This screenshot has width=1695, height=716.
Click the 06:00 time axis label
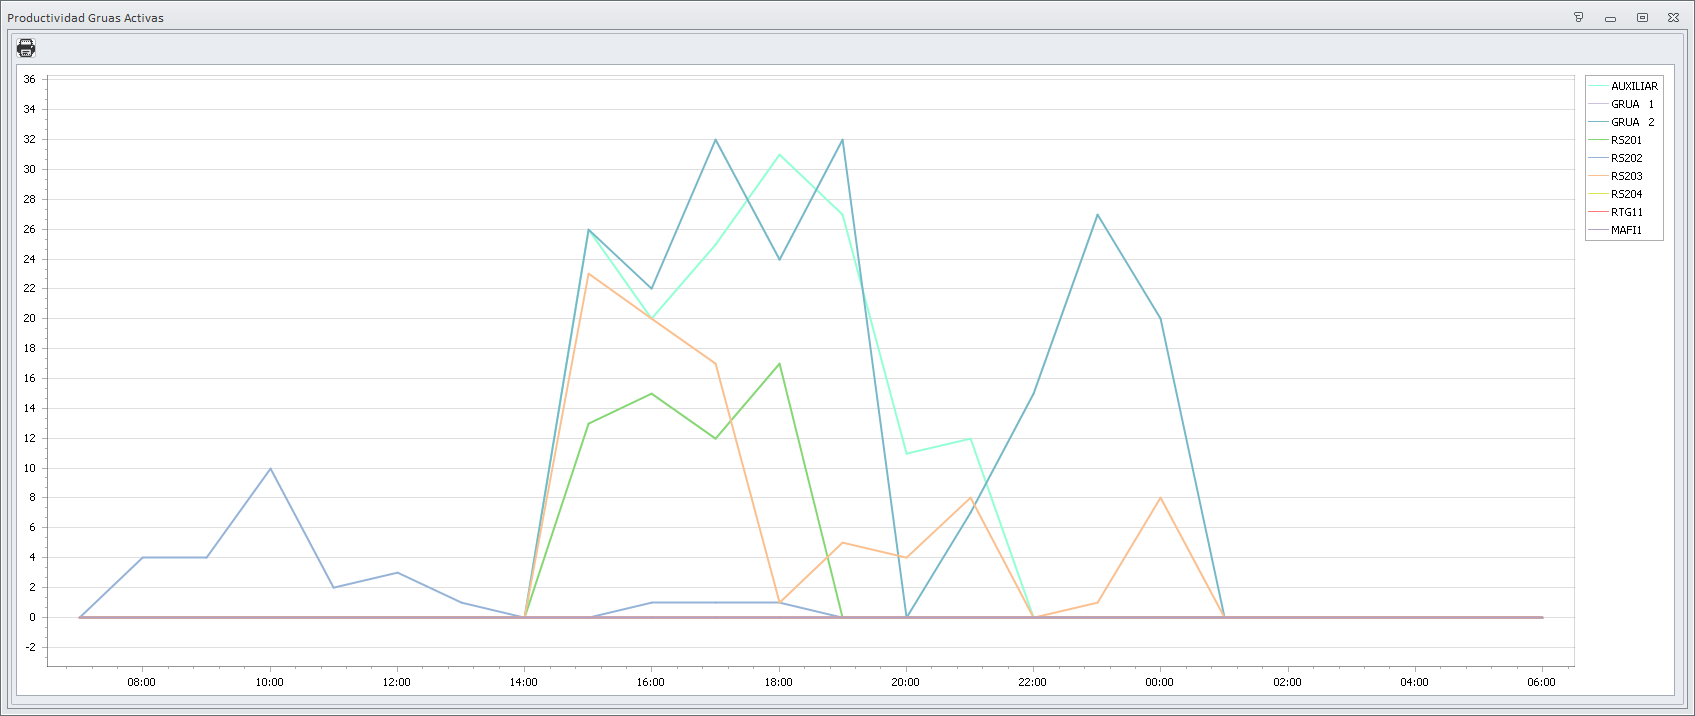pos(1541,682)
